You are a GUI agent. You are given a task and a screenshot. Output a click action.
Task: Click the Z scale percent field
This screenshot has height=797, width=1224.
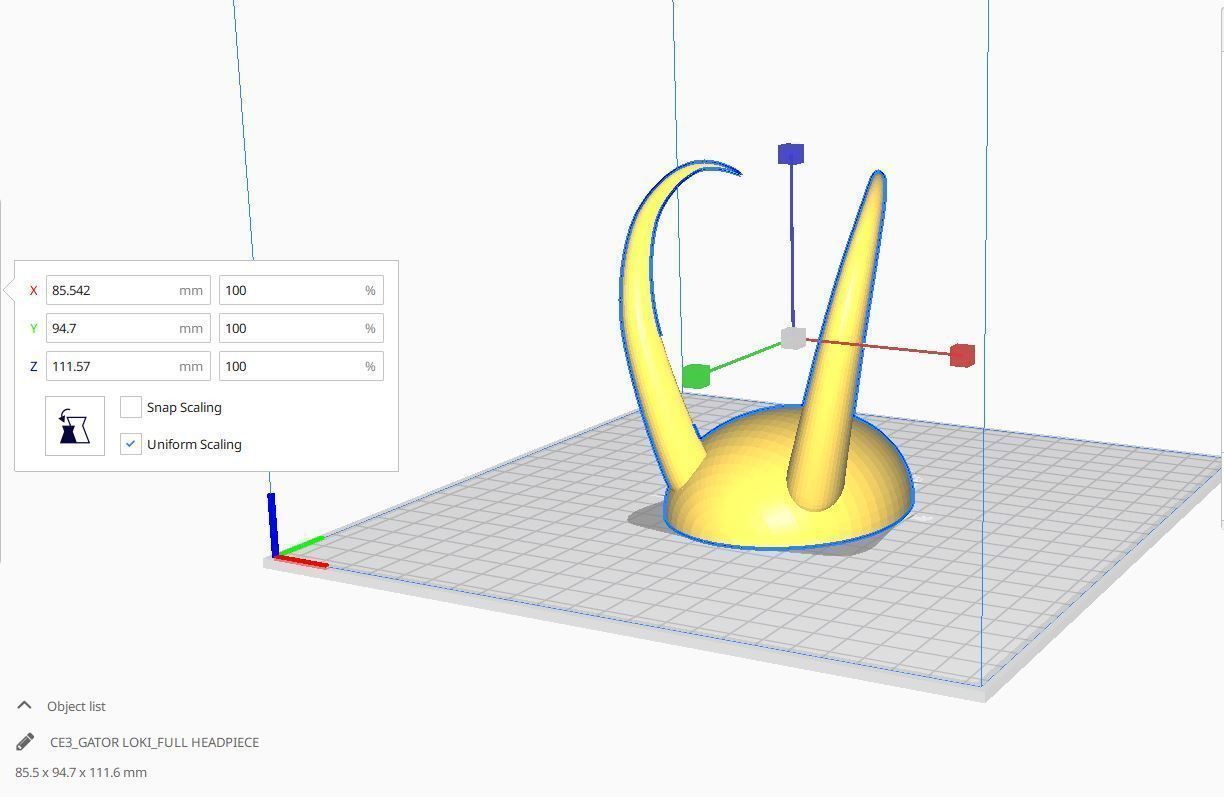(301, 366)
